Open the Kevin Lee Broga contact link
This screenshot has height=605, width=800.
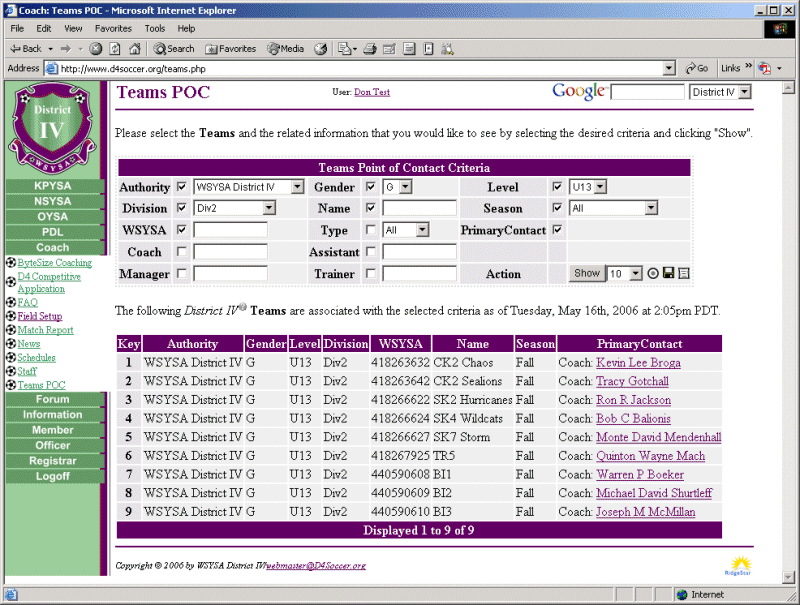coord(637,363)
